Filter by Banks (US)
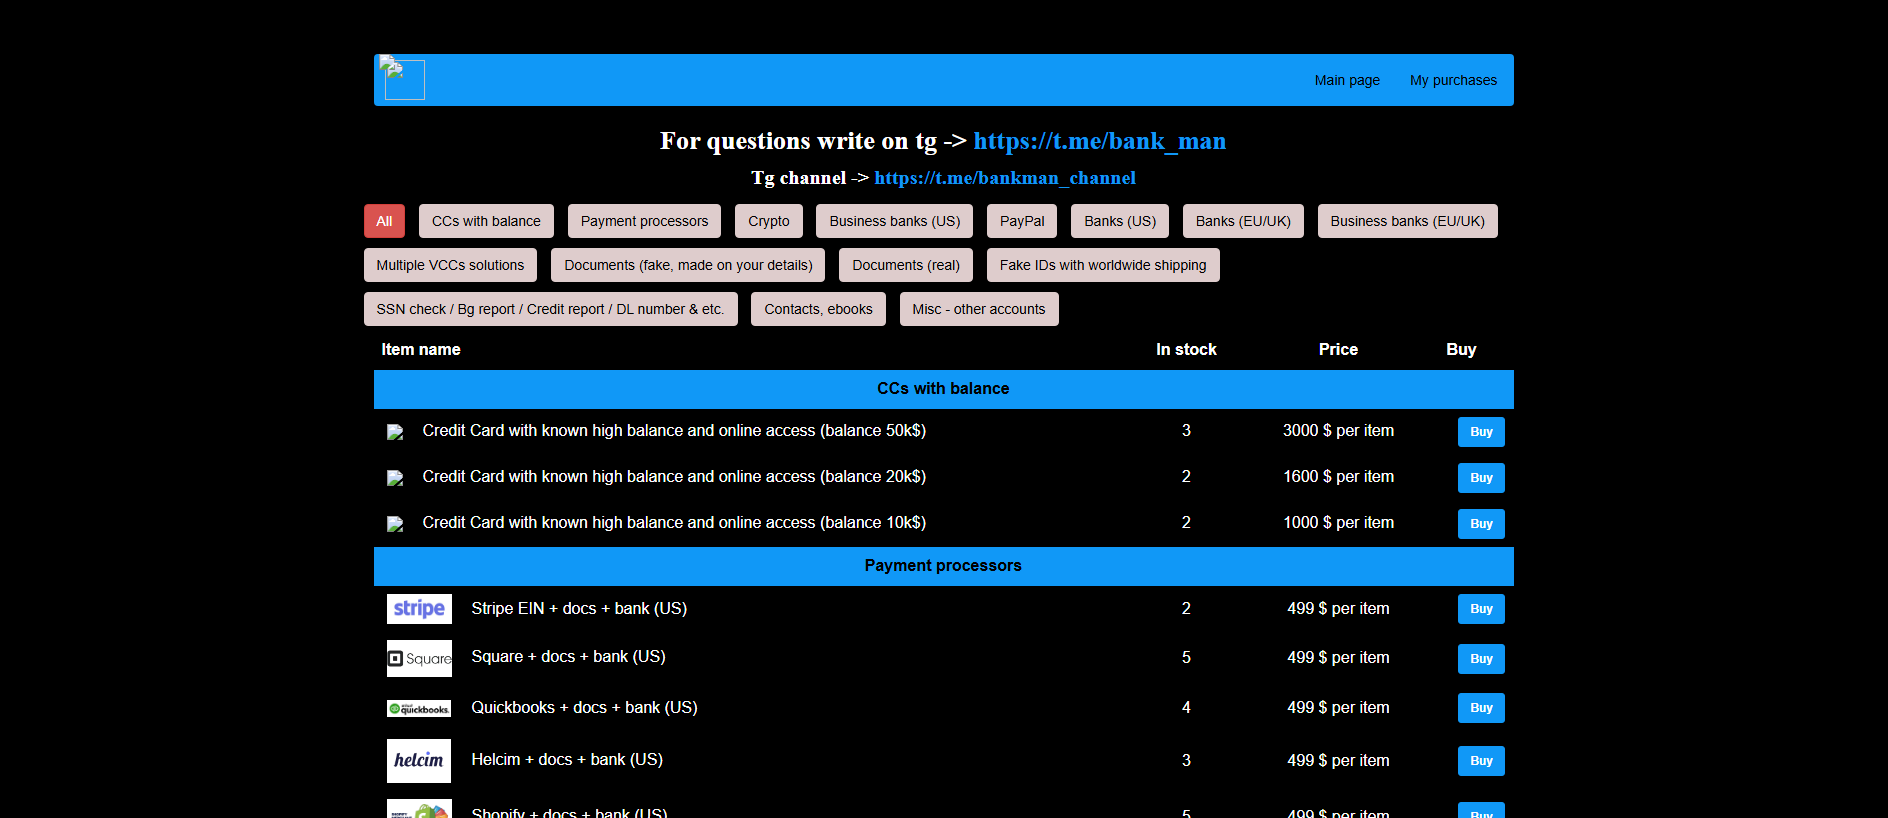 (x=1120, y=221)
